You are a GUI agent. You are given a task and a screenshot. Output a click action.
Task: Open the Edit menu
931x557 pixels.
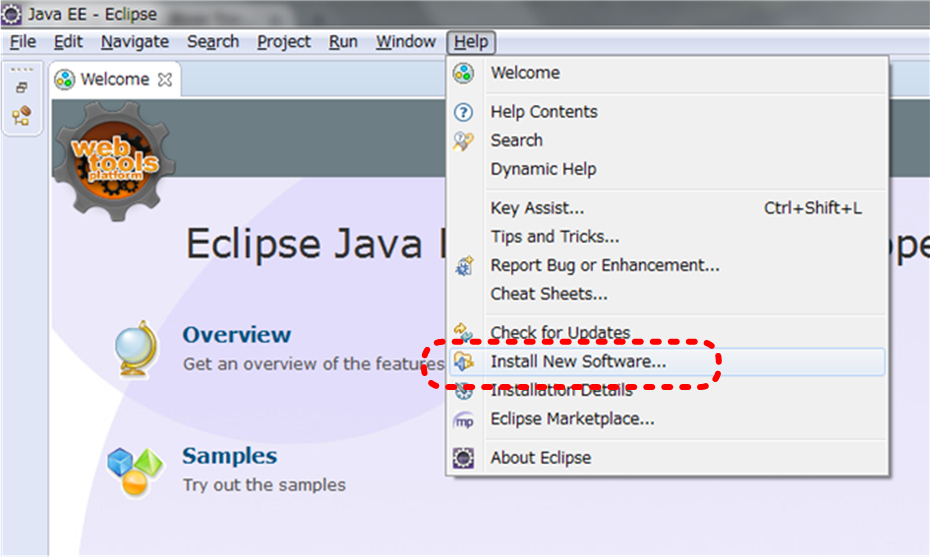[x=68, y=42]
